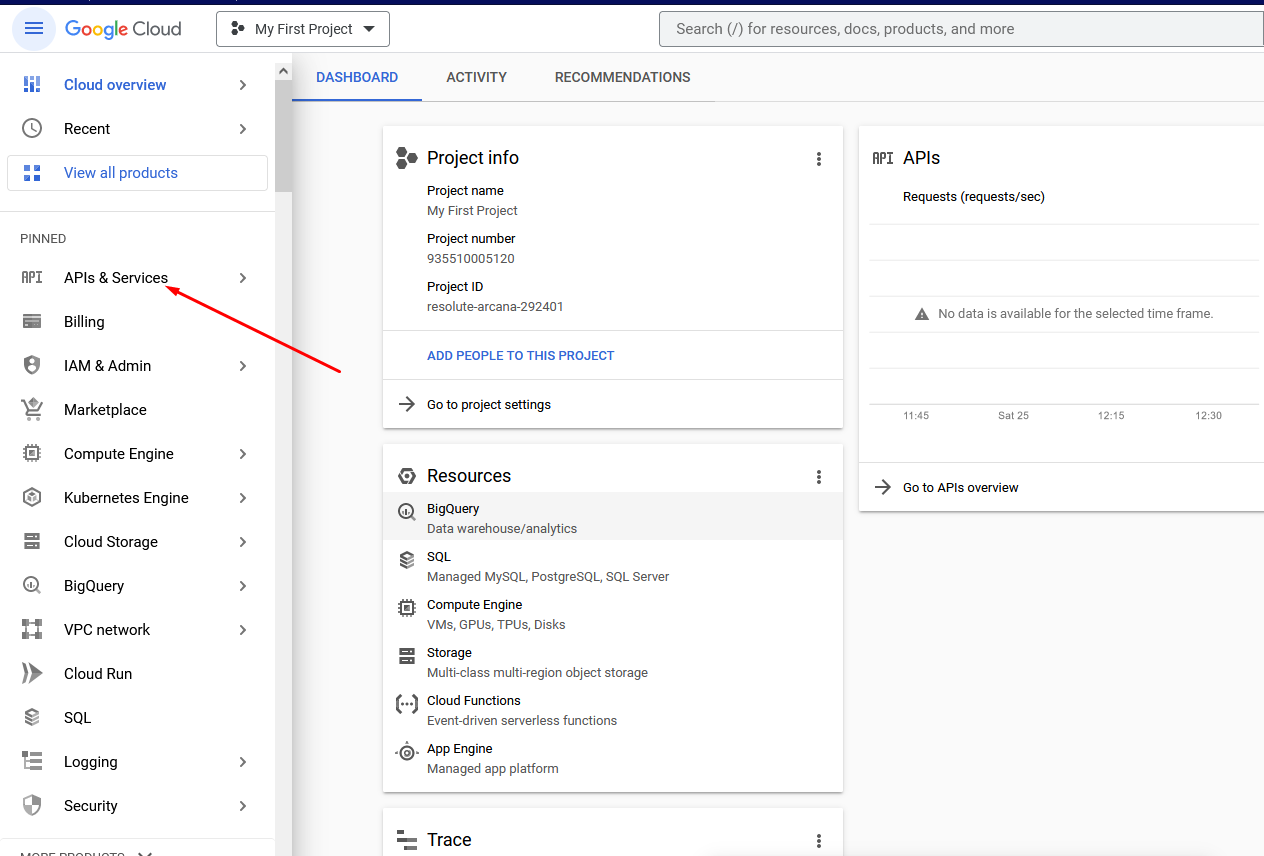The width and height of the screenshot is (1264, 856).
Task: Click the App Engine target icon
Action: click(406, 753)
